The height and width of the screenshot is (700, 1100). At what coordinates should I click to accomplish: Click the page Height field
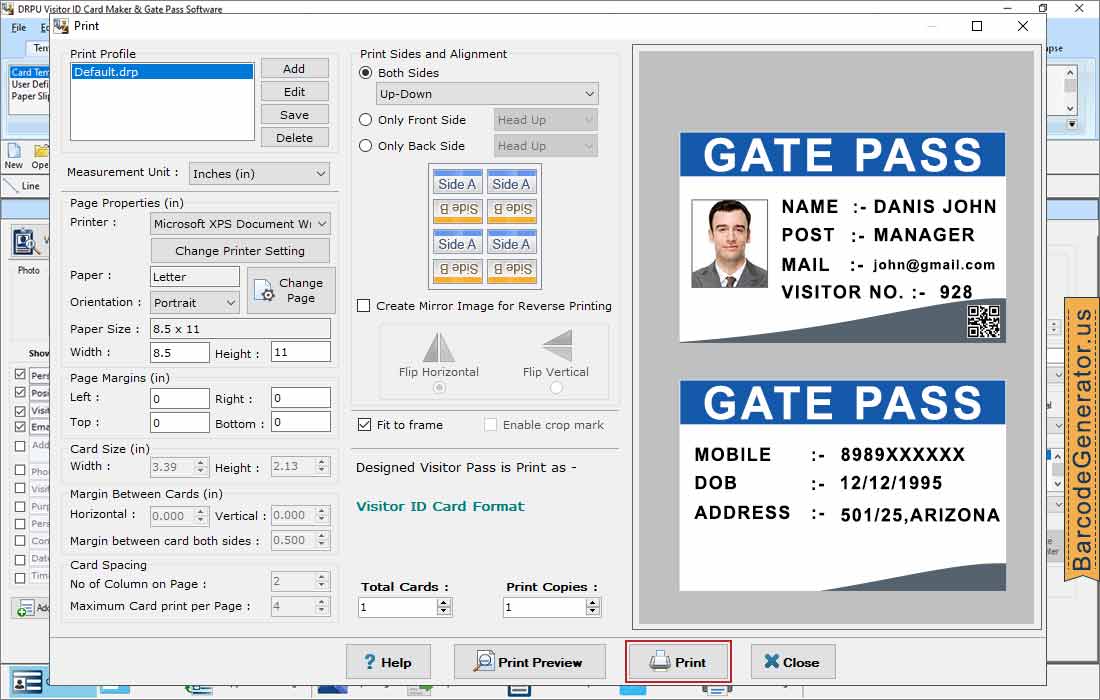point(301,353)
